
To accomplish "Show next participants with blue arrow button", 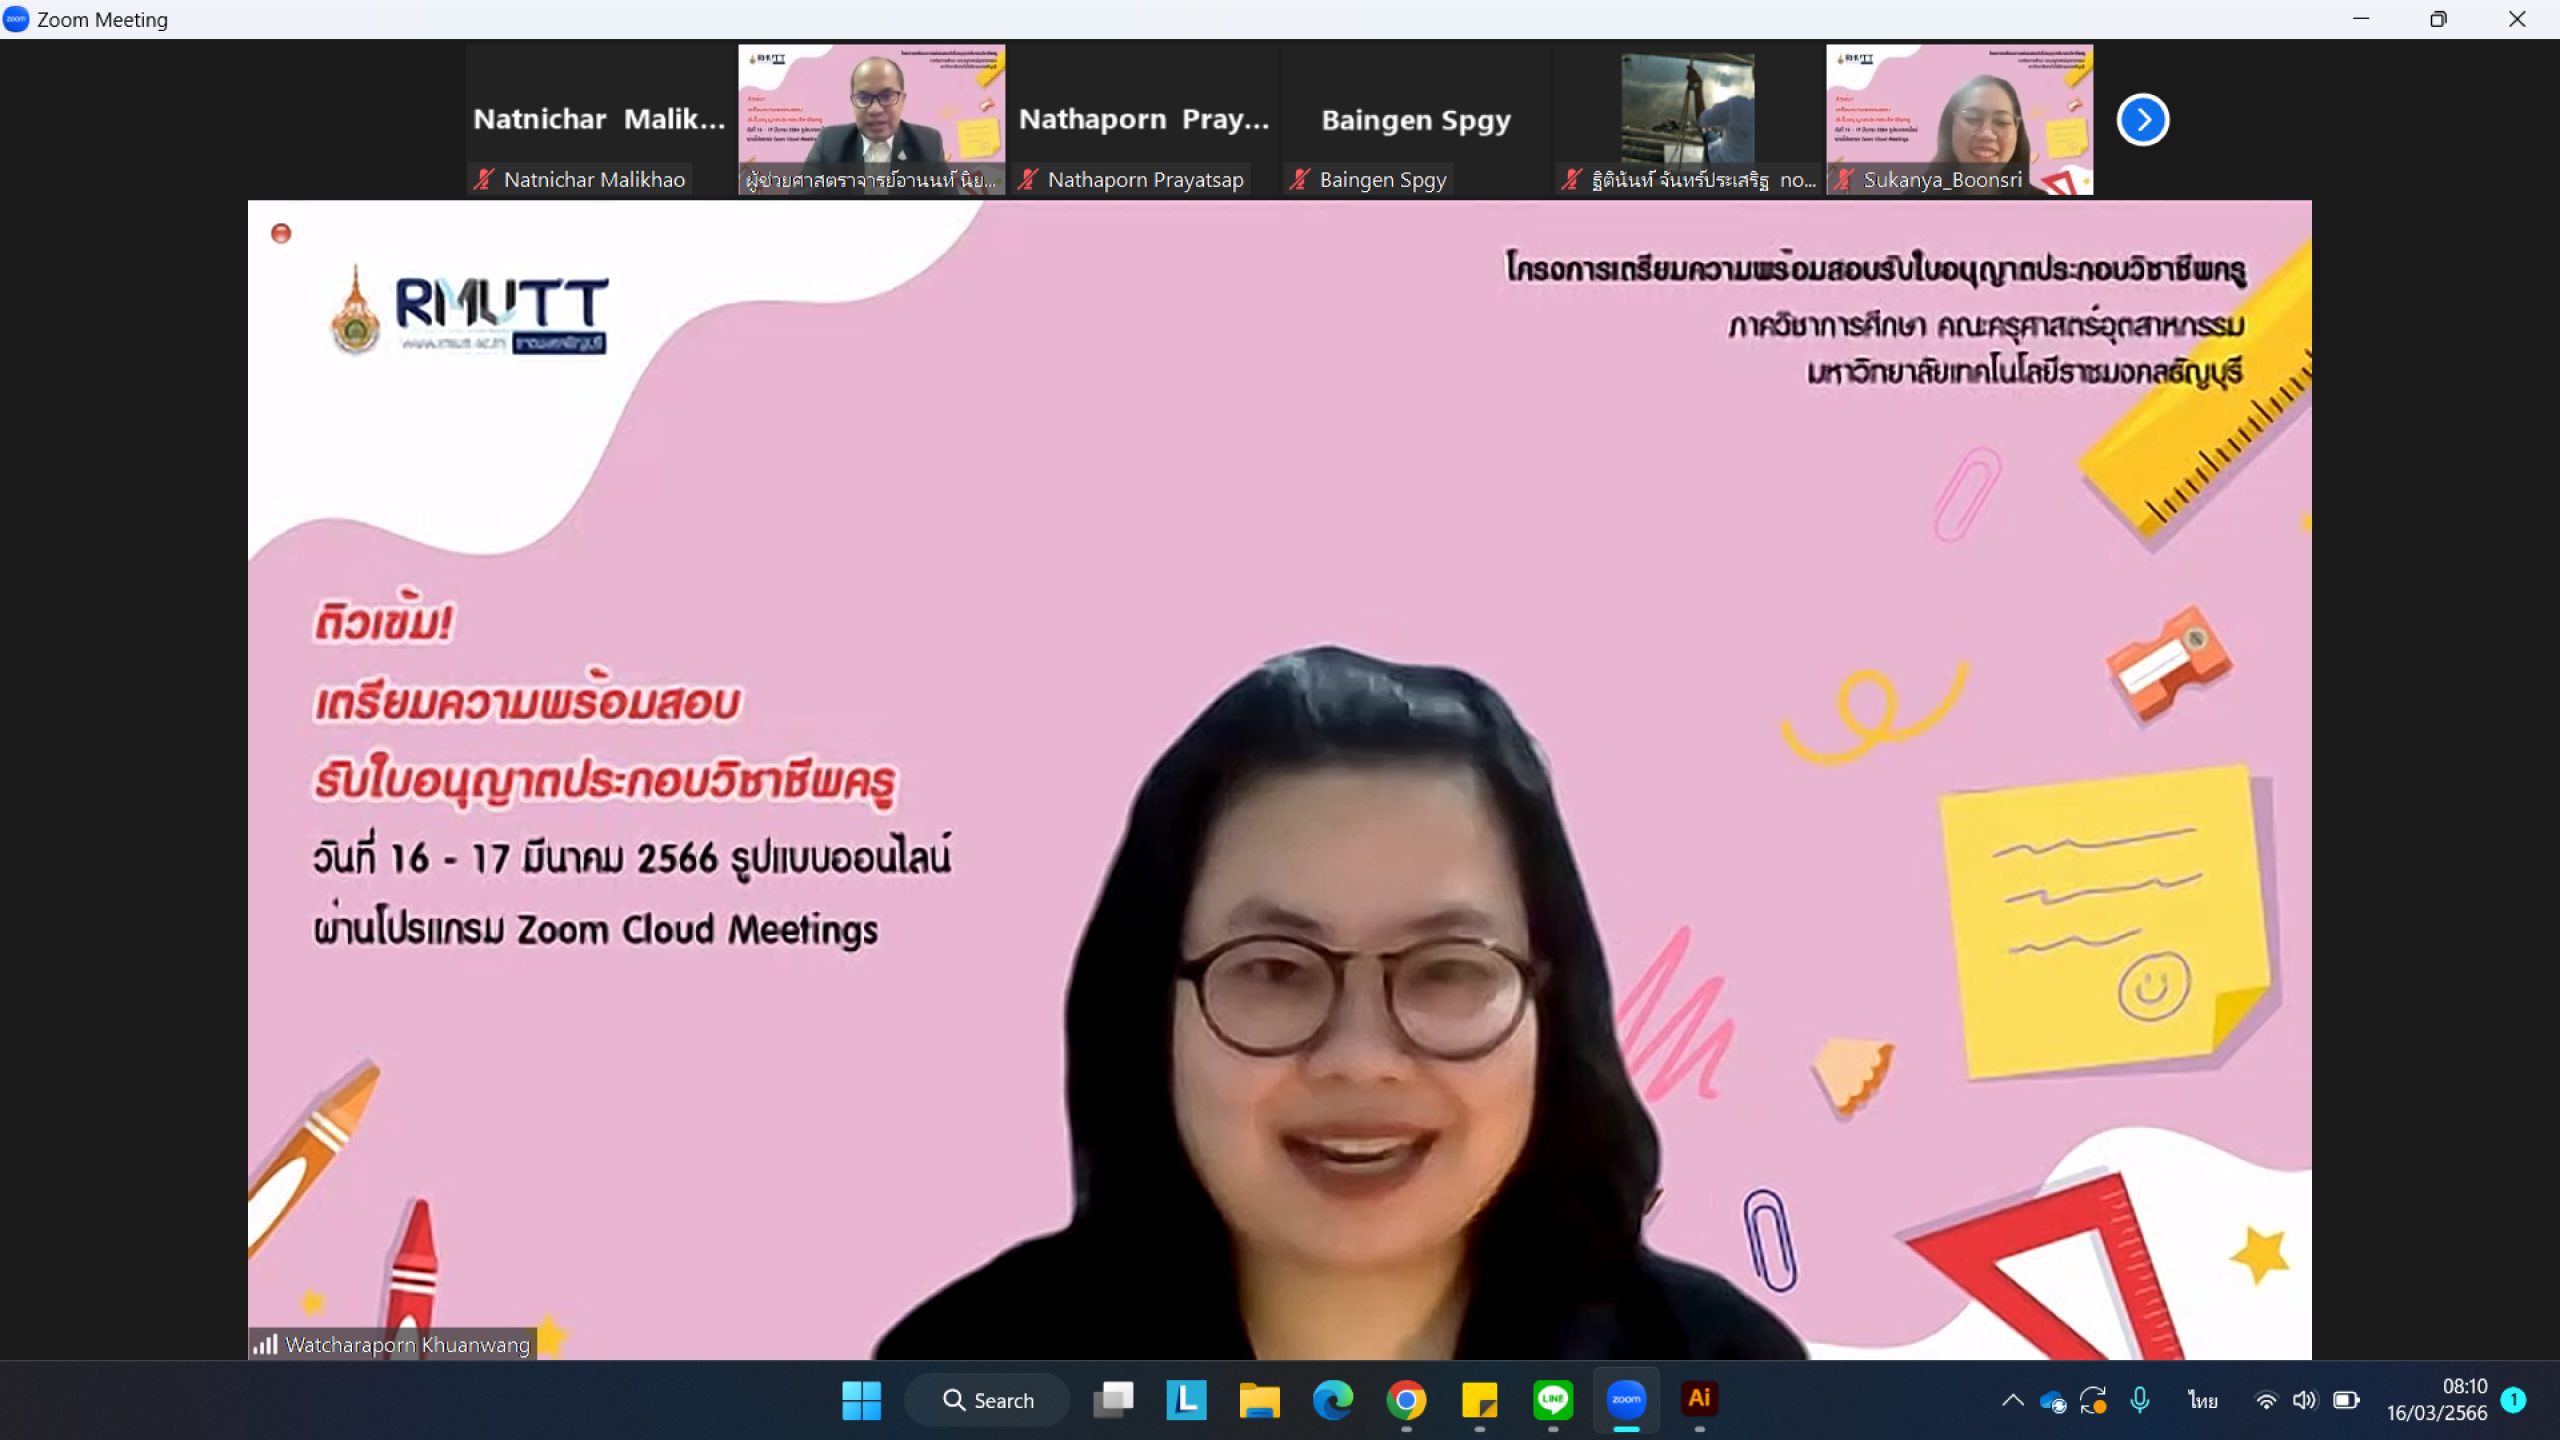I will (2142, 120).
